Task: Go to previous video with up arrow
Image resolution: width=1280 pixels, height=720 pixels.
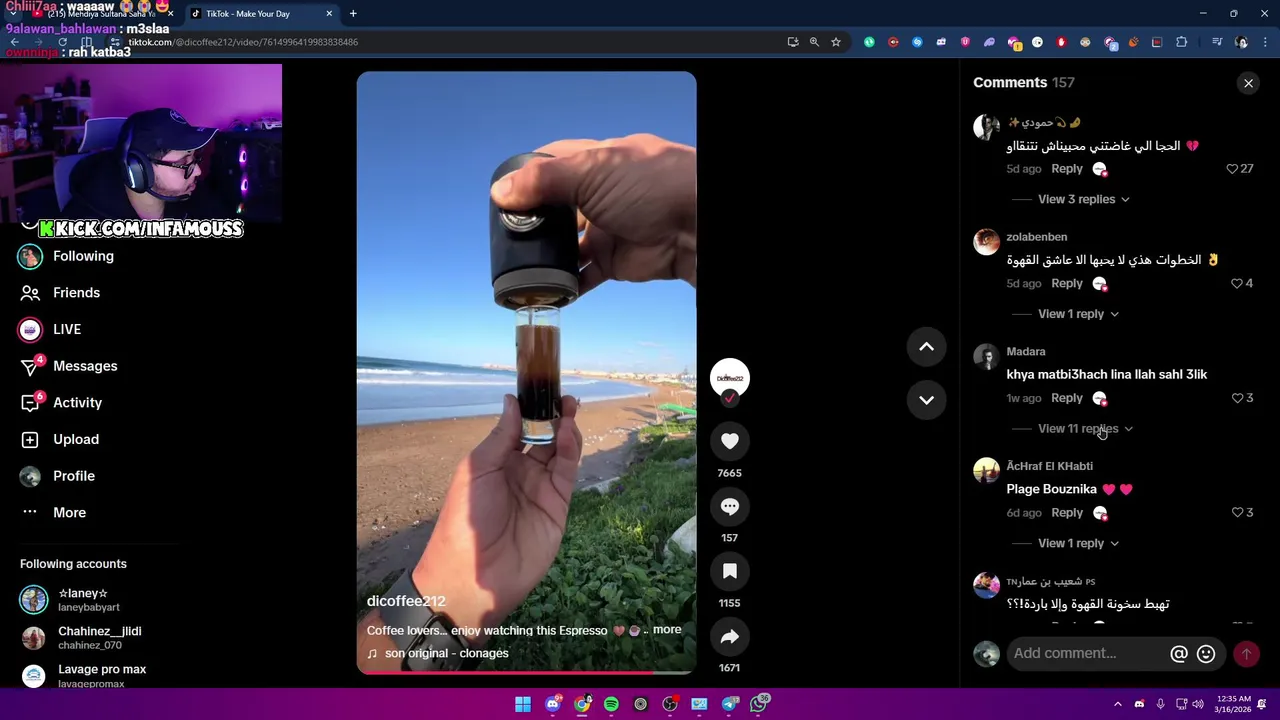Action: tap(926, 347)
